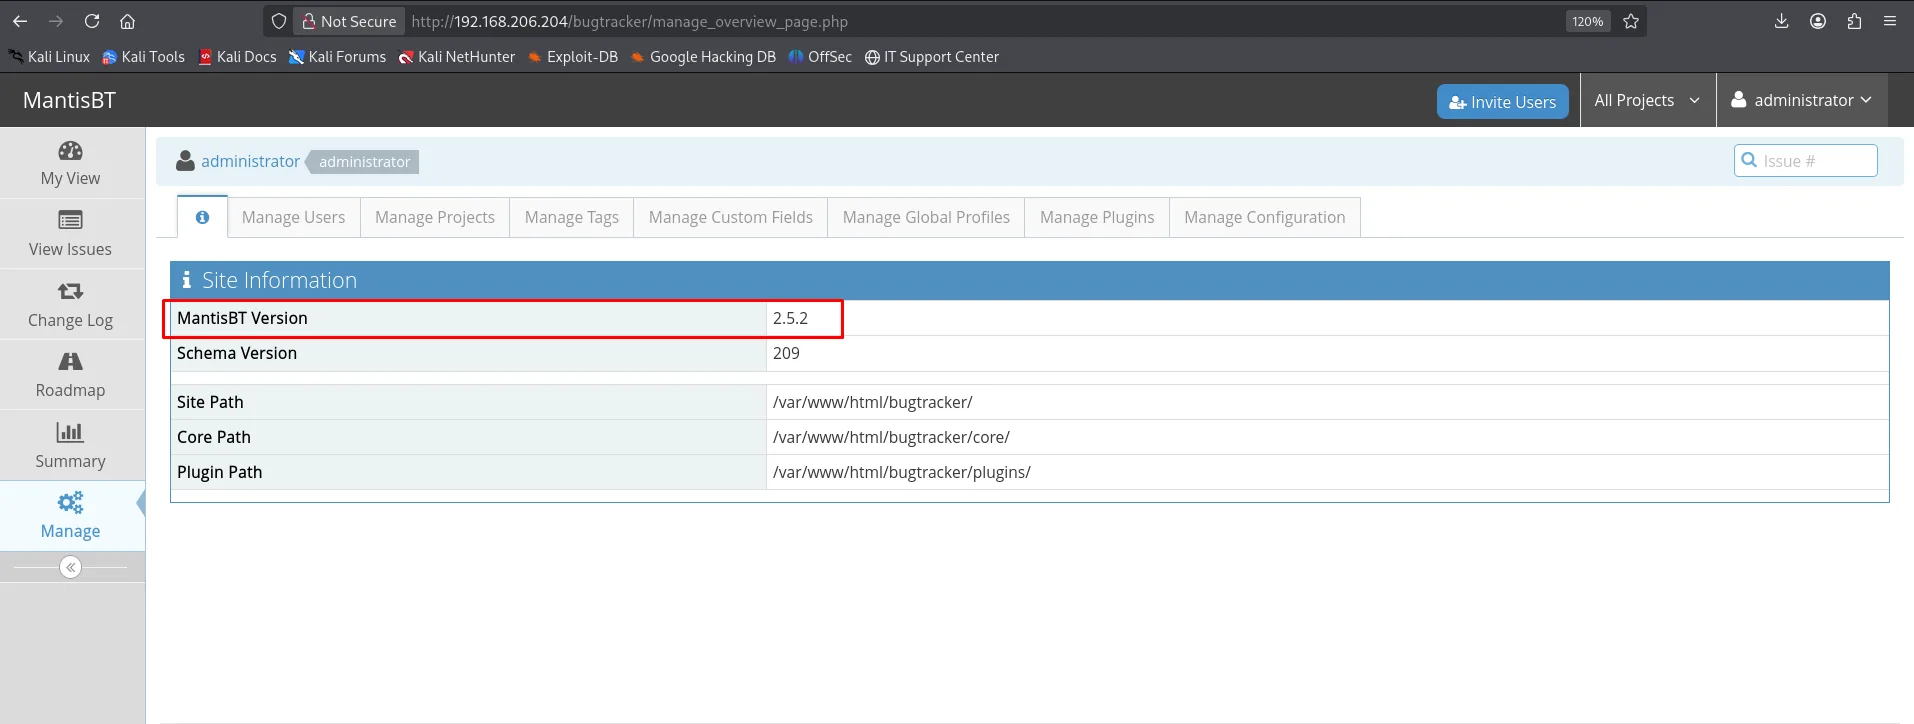Screen dimensions: 1914x724
Task: Click the tracking protection shield icon
Action: pos(279,21)
